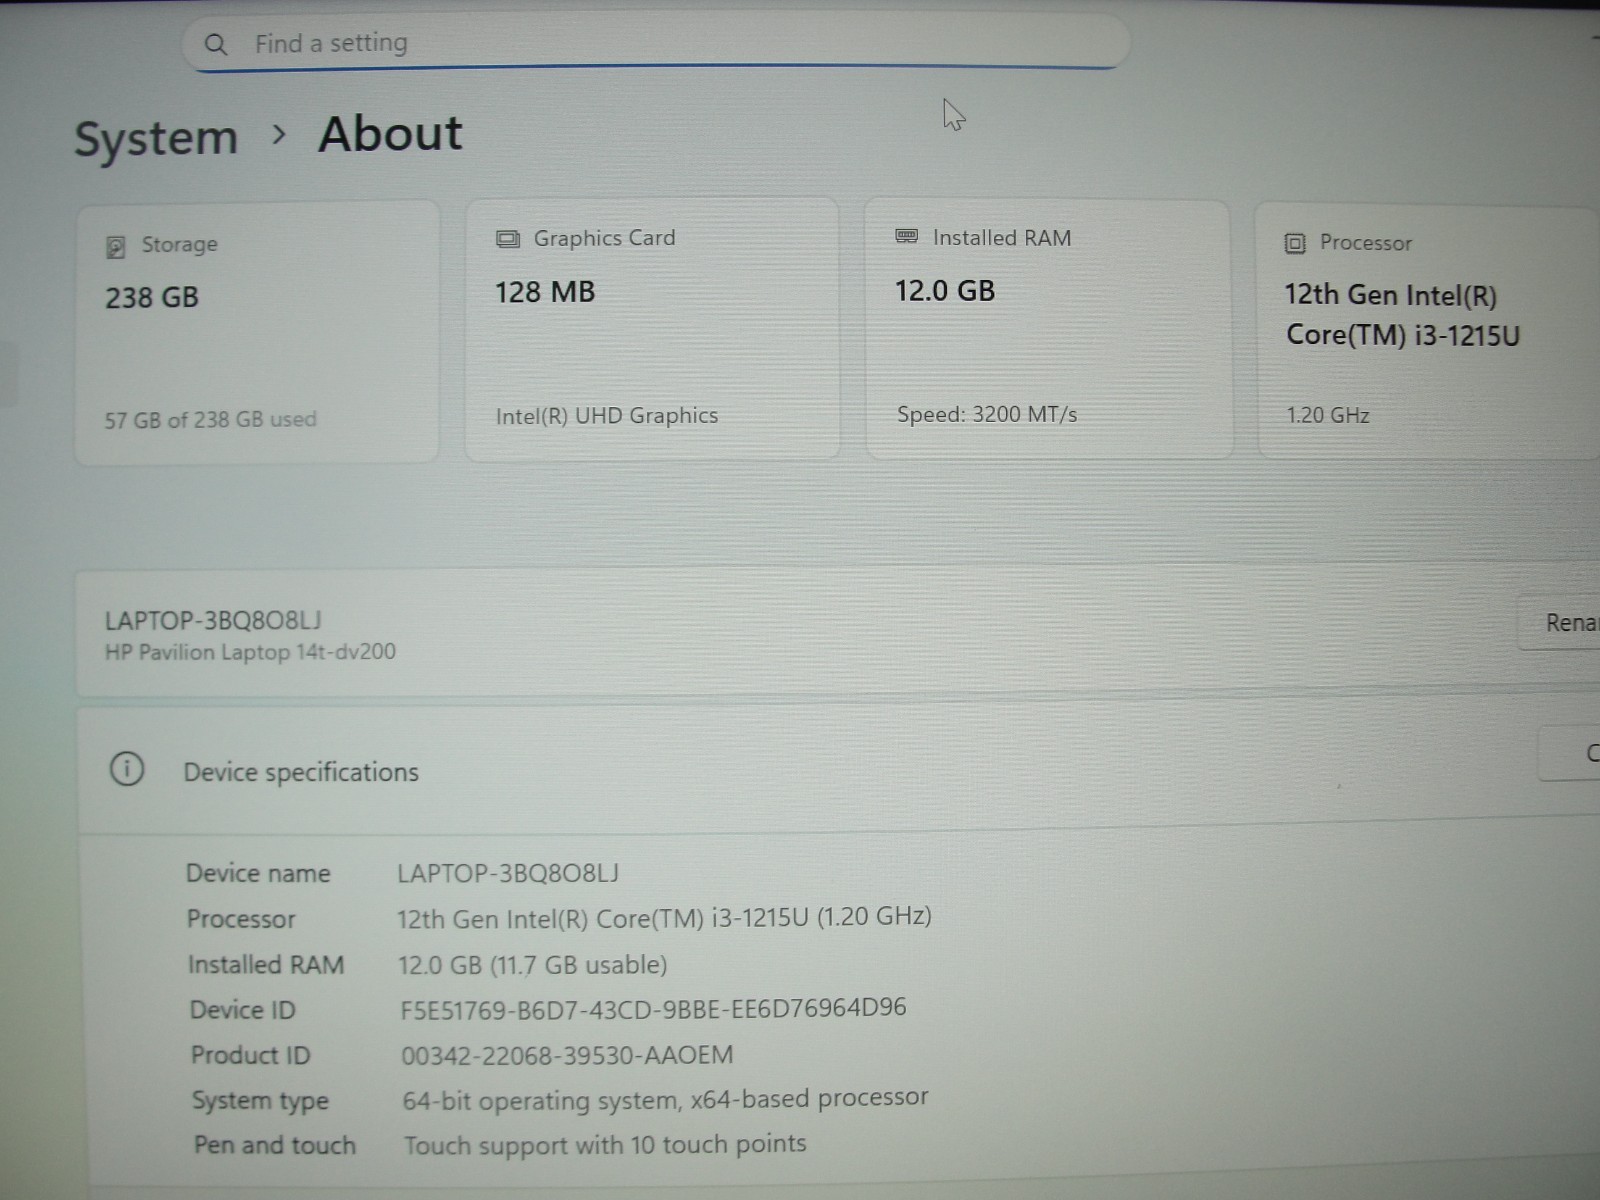Click the Device name label

coord(258,873)
